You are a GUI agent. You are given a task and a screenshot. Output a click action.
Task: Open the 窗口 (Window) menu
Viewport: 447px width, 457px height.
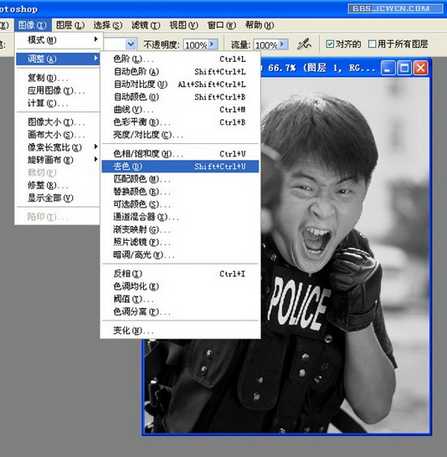[221, 25]
